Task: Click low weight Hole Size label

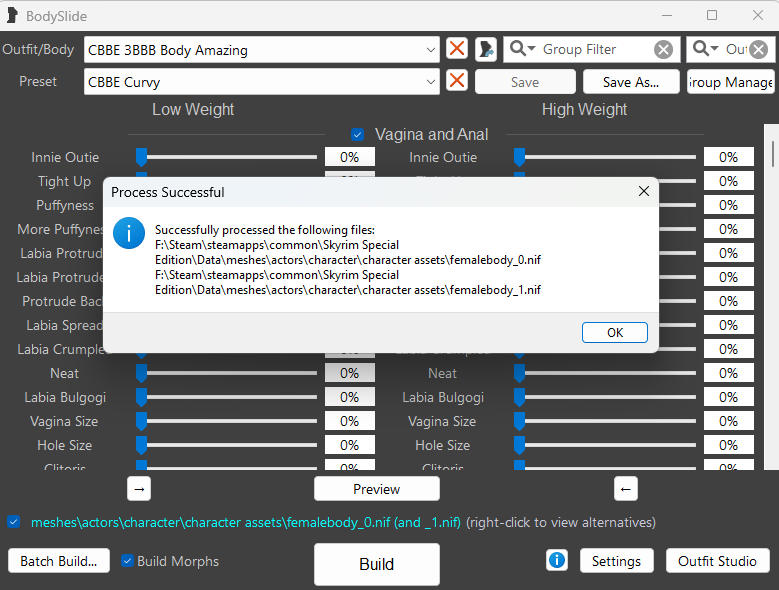Action: click(x=65, y=445)
